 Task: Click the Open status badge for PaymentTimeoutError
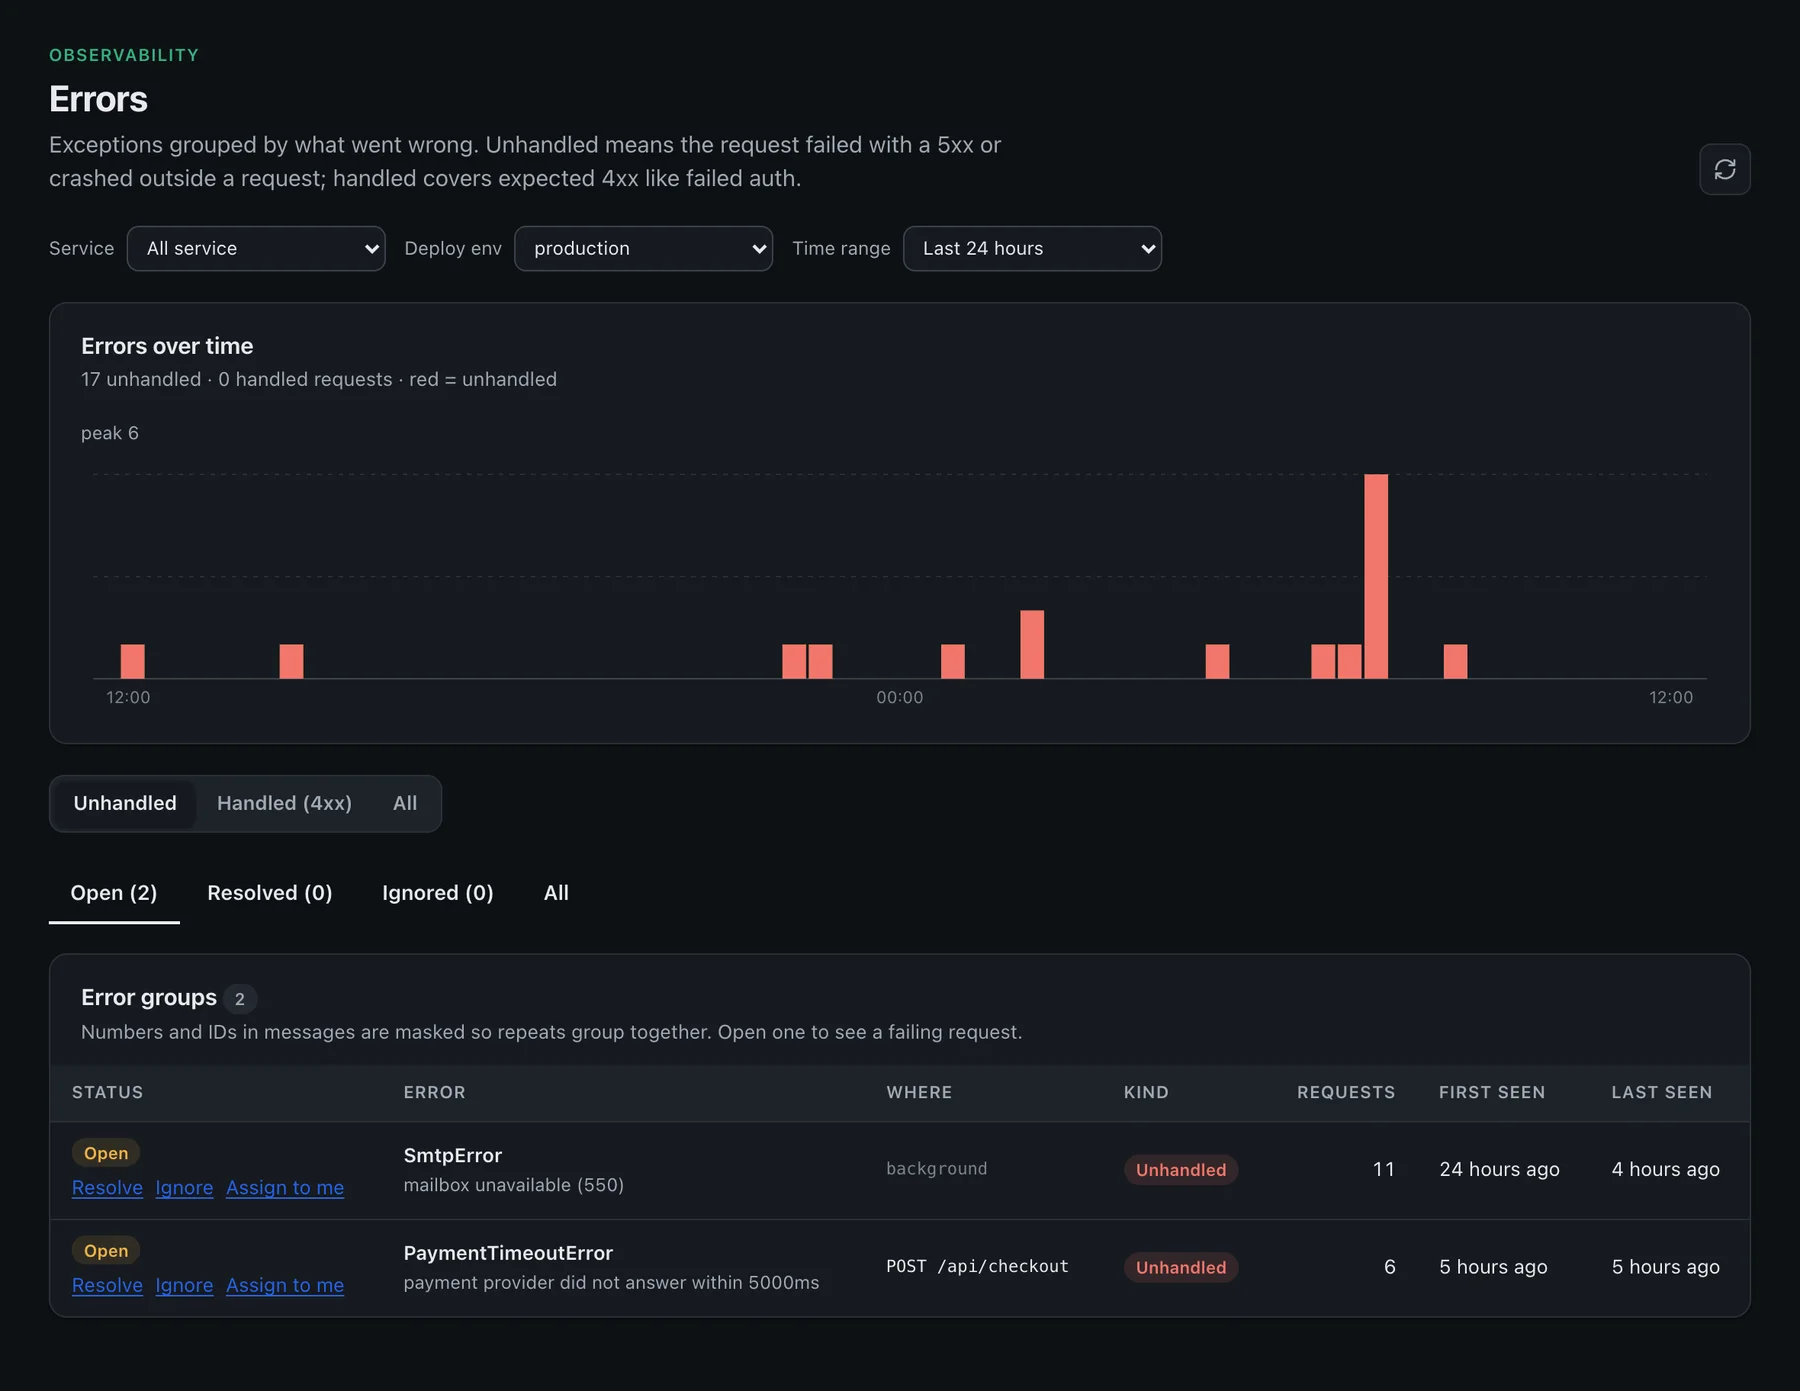coord(106,1251)
